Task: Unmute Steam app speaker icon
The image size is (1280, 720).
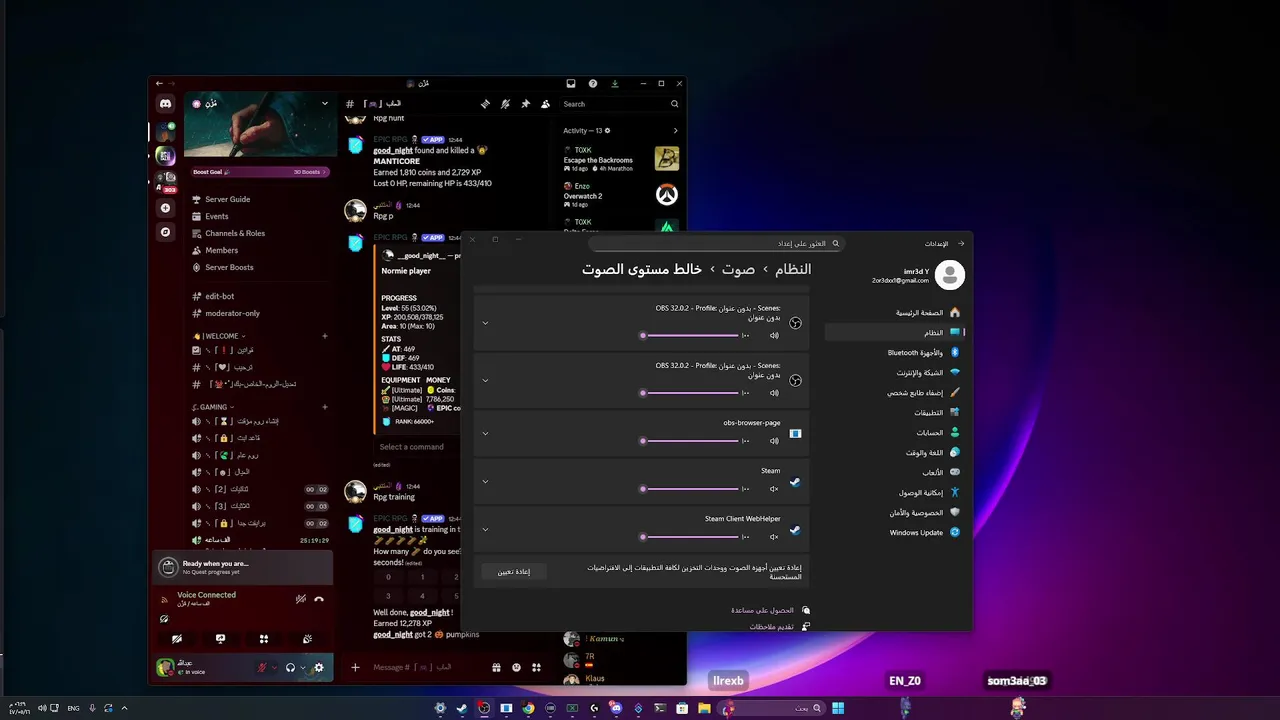Action: tap(774, 489)
